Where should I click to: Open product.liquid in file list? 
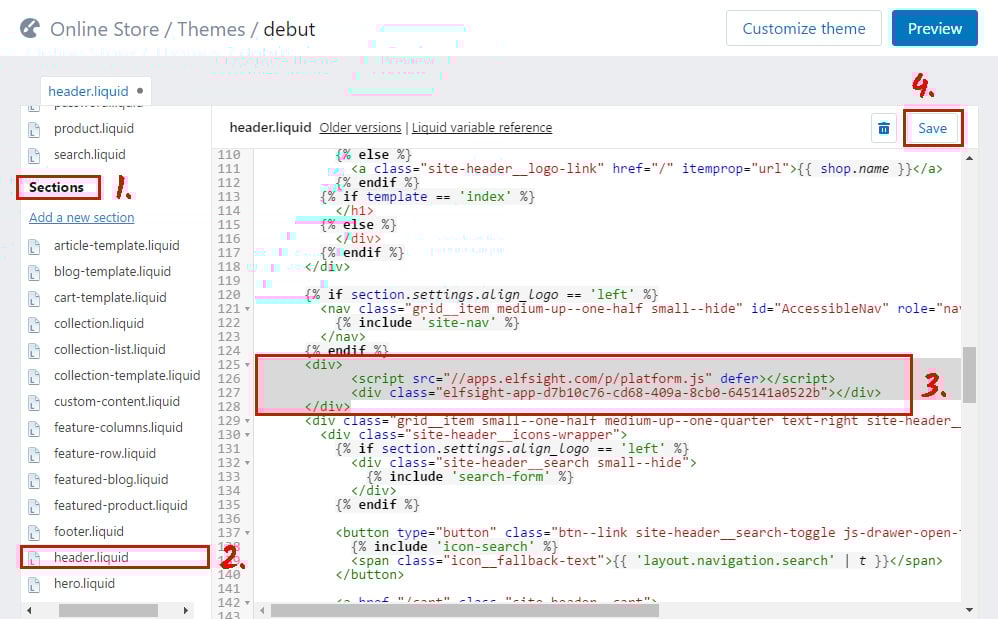click(x=94, y=129)
